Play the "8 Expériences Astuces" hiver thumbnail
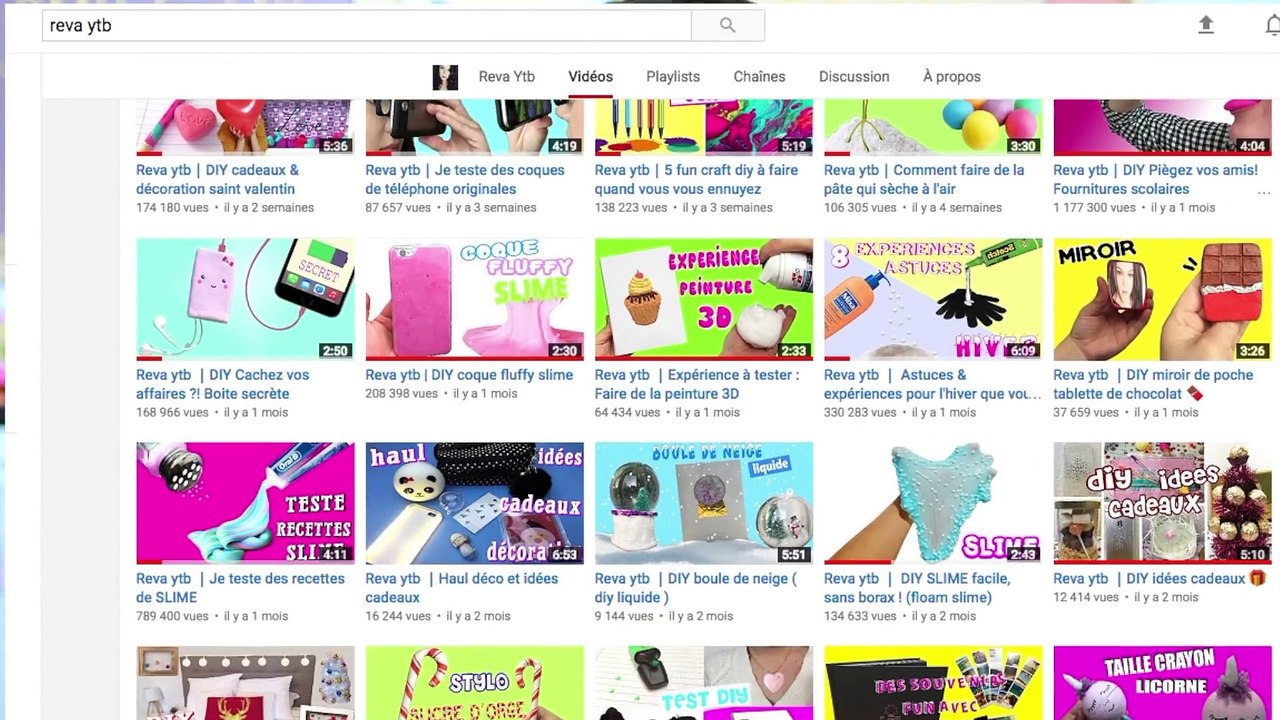This screenshot has width=1280, height=720. click(933, 299)
